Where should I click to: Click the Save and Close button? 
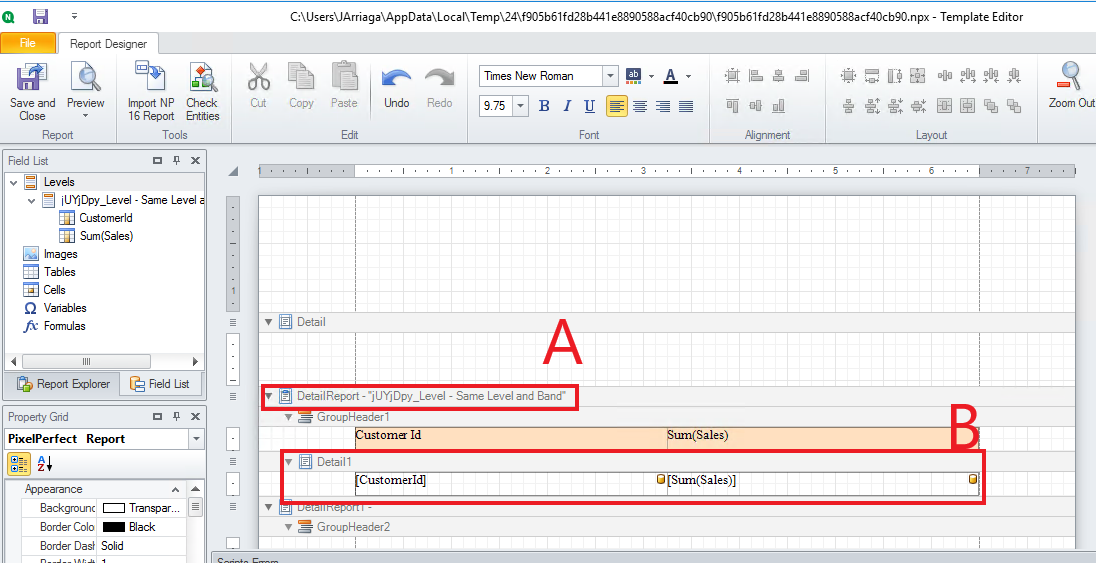[32, 92]
